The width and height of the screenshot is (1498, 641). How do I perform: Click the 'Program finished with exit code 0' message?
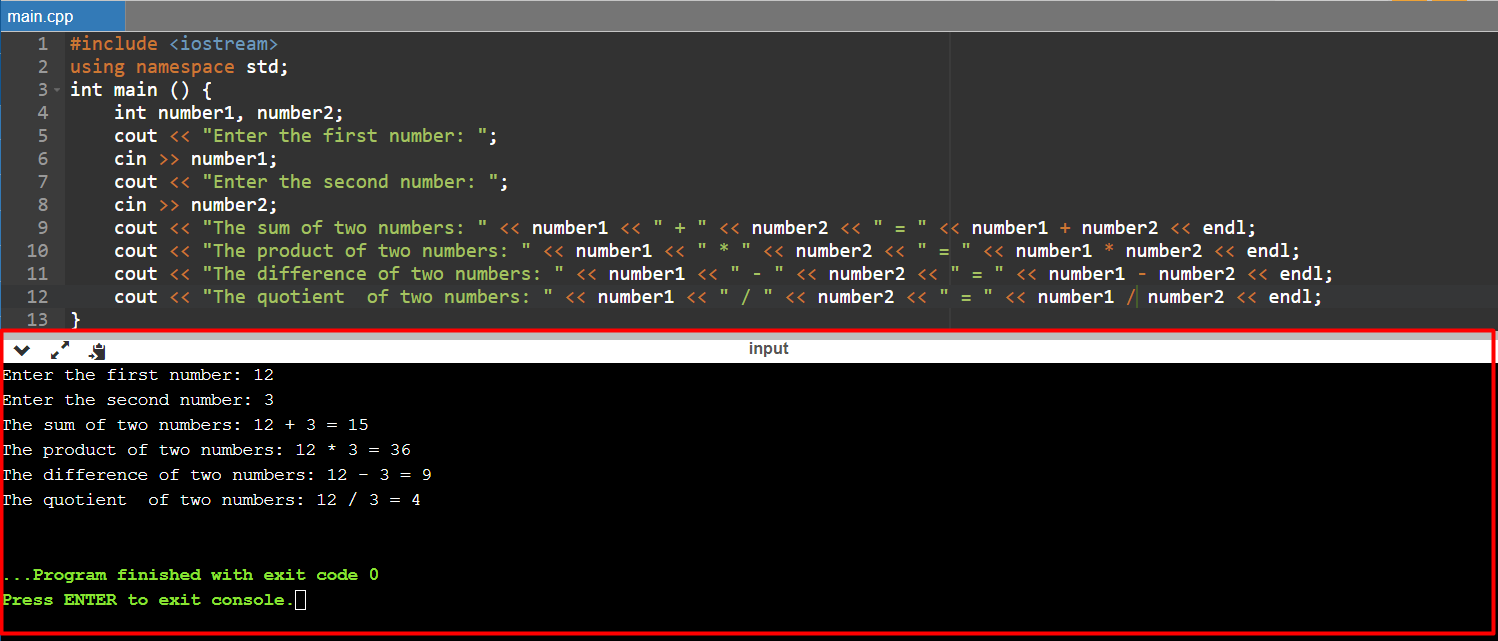(191, 575)
